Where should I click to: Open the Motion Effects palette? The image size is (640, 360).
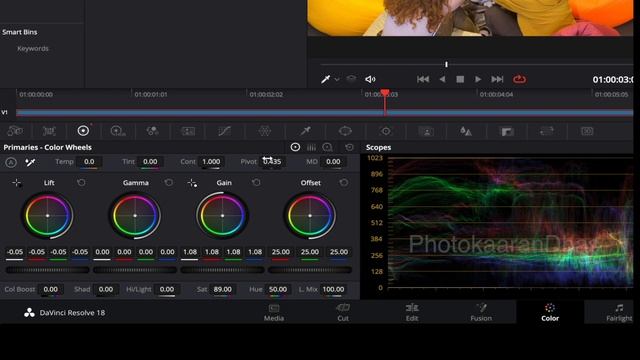point(188,131)
